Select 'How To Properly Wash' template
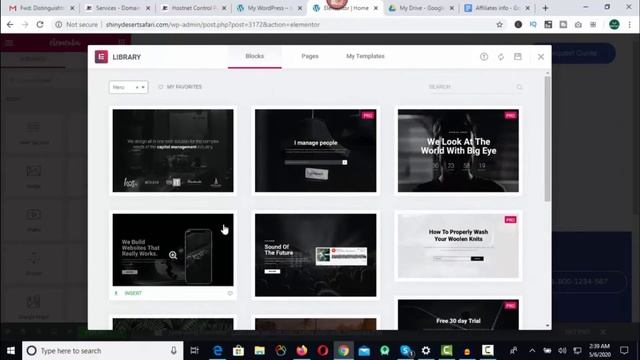Viewport: 640px width, 360px height. click(x=458, y=246)
